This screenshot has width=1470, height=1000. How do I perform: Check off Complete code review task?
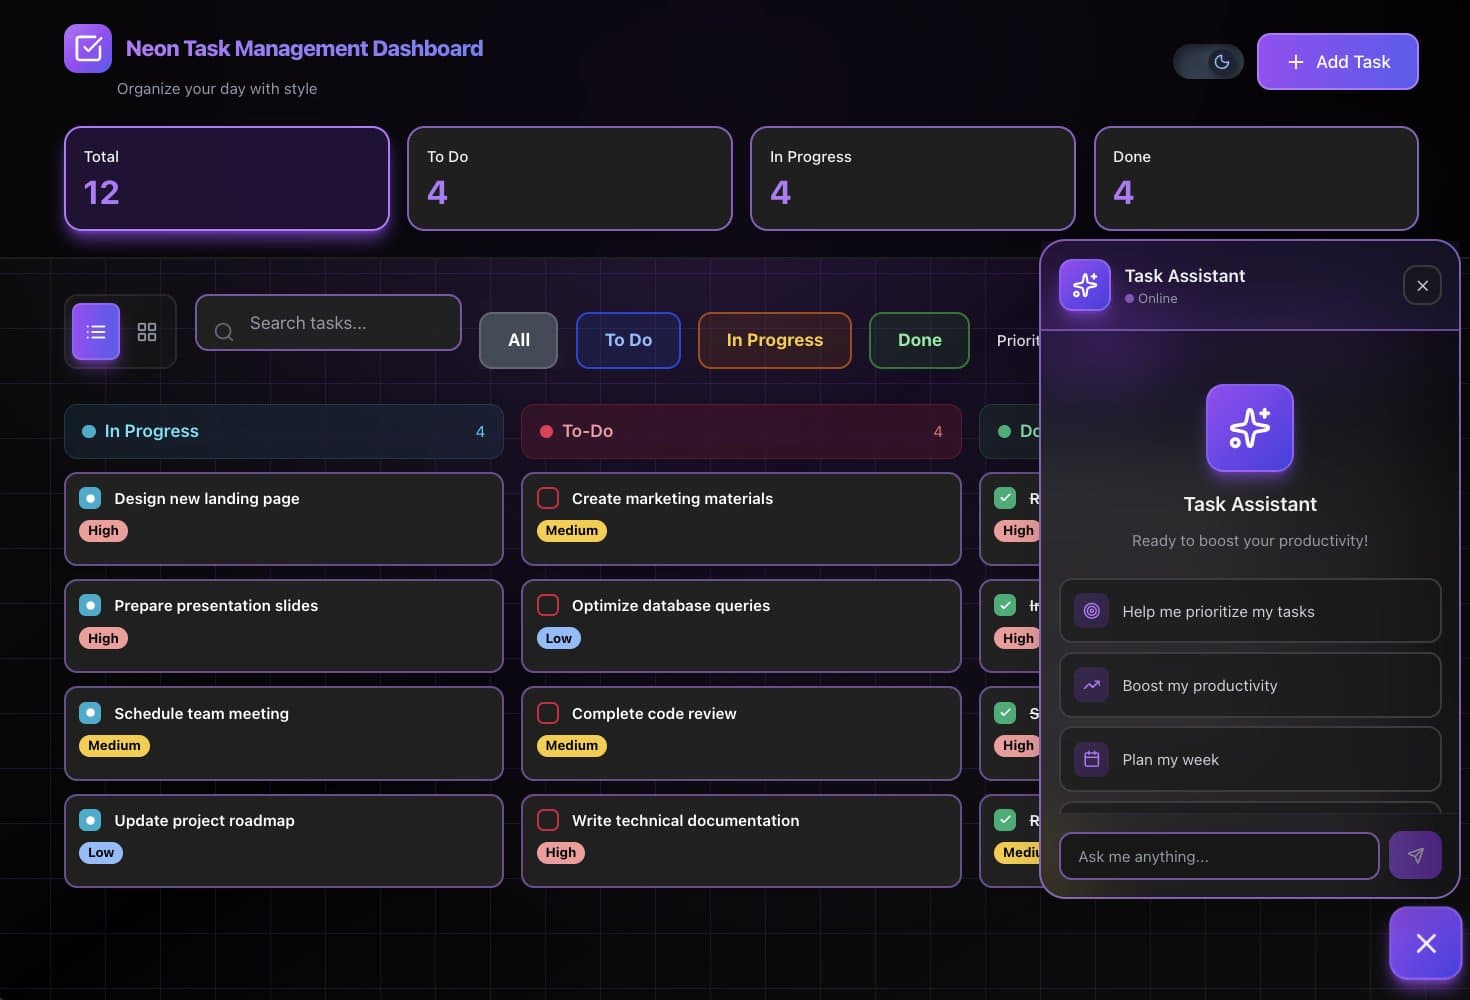pos(548,713)
